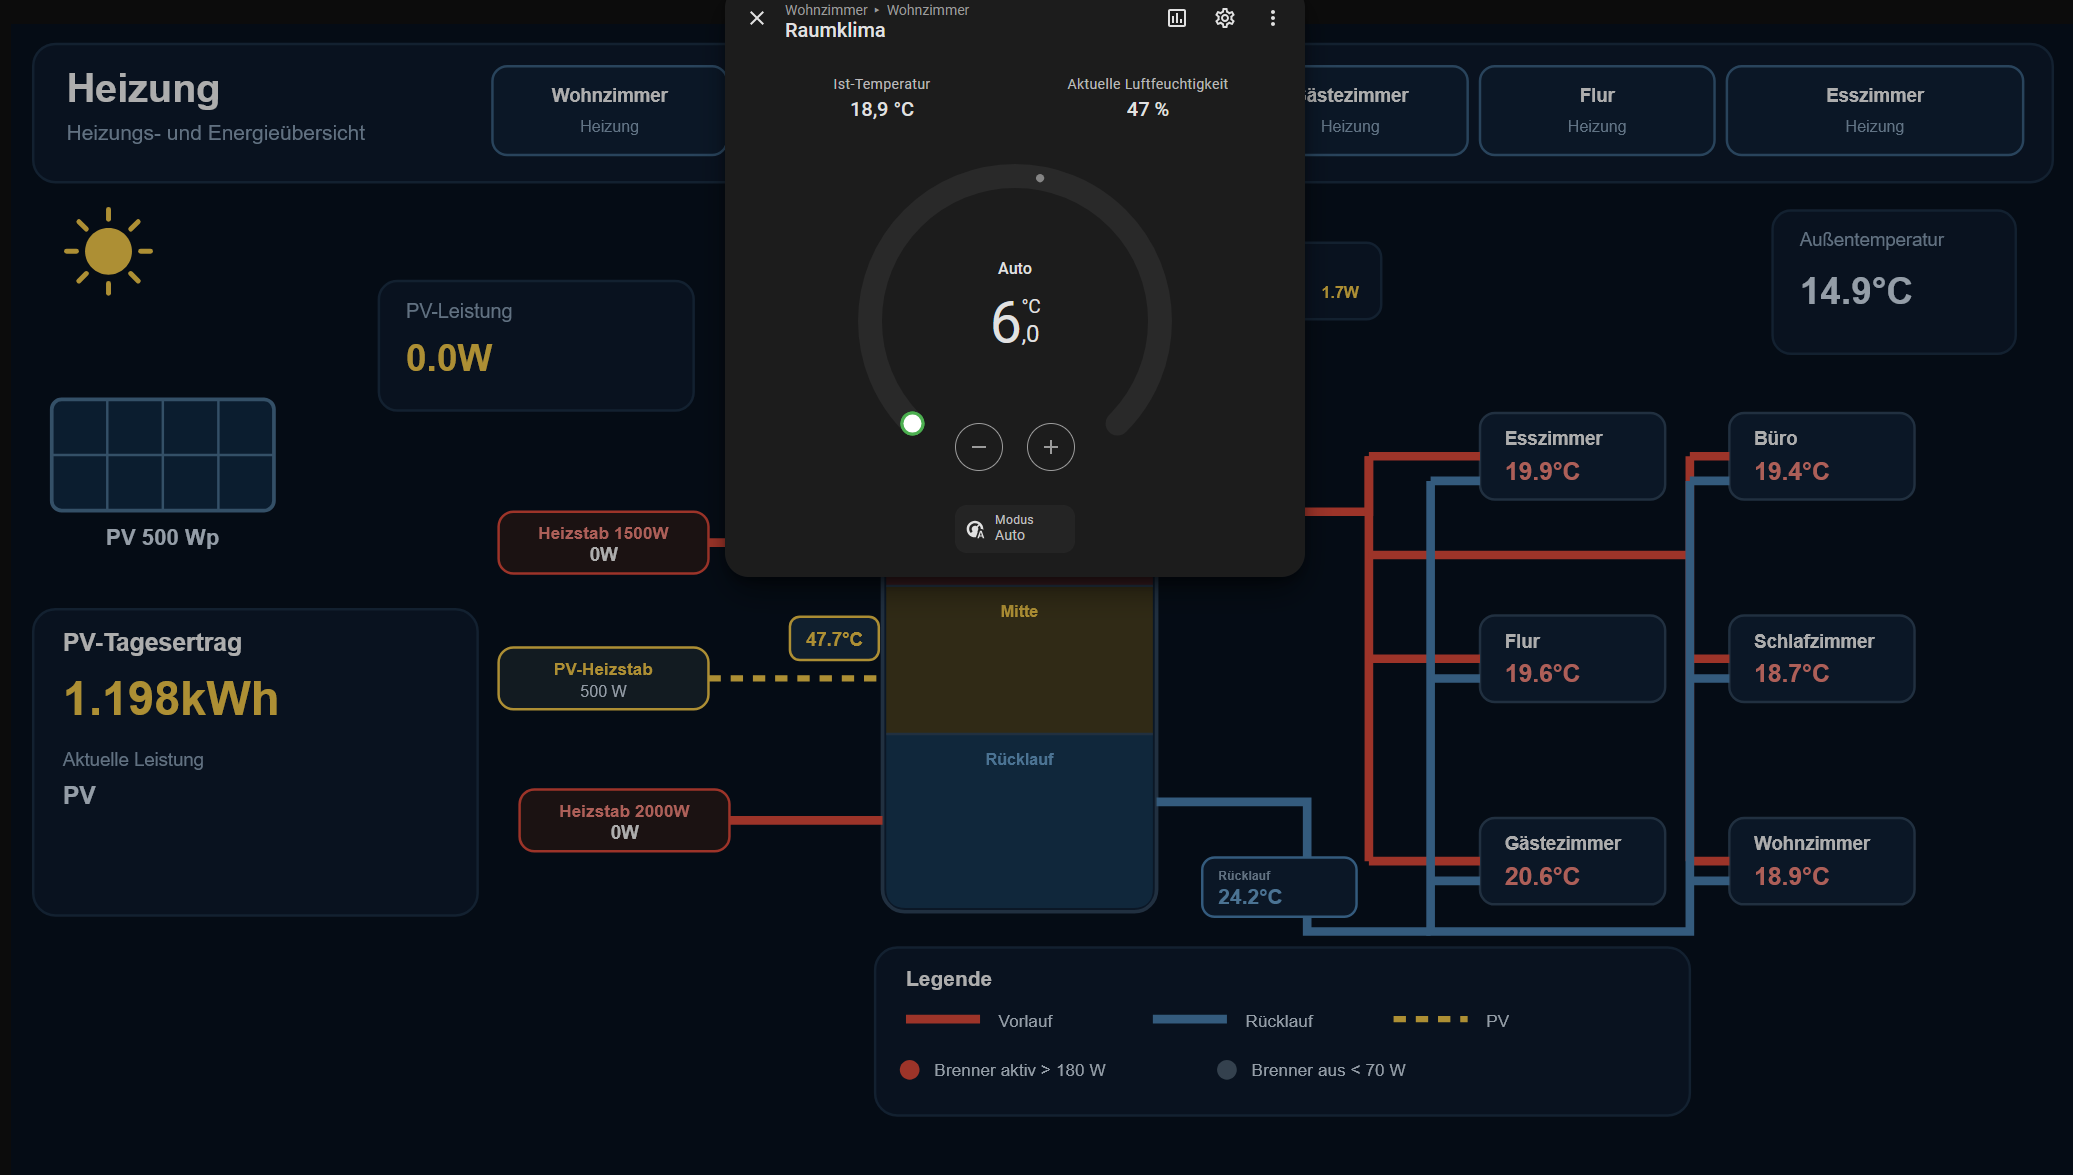Open the Modus Auto dropdown
Image resolution: width=2073 pixels, height=1175 pixels.
1015,528
